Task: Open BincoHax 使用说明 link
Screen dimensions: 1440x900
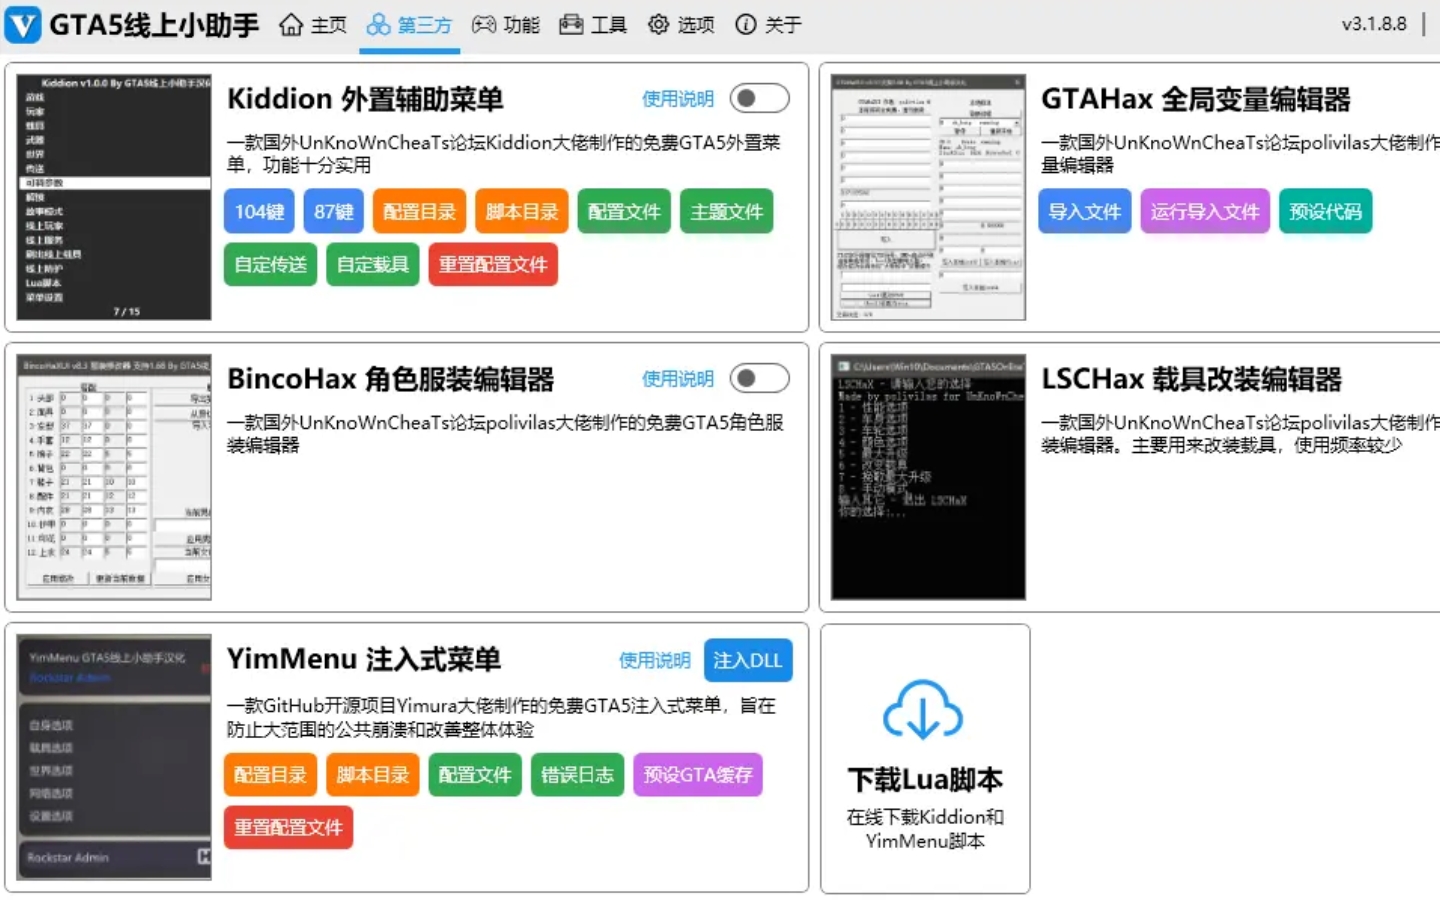Action: (x=678, y=379)
